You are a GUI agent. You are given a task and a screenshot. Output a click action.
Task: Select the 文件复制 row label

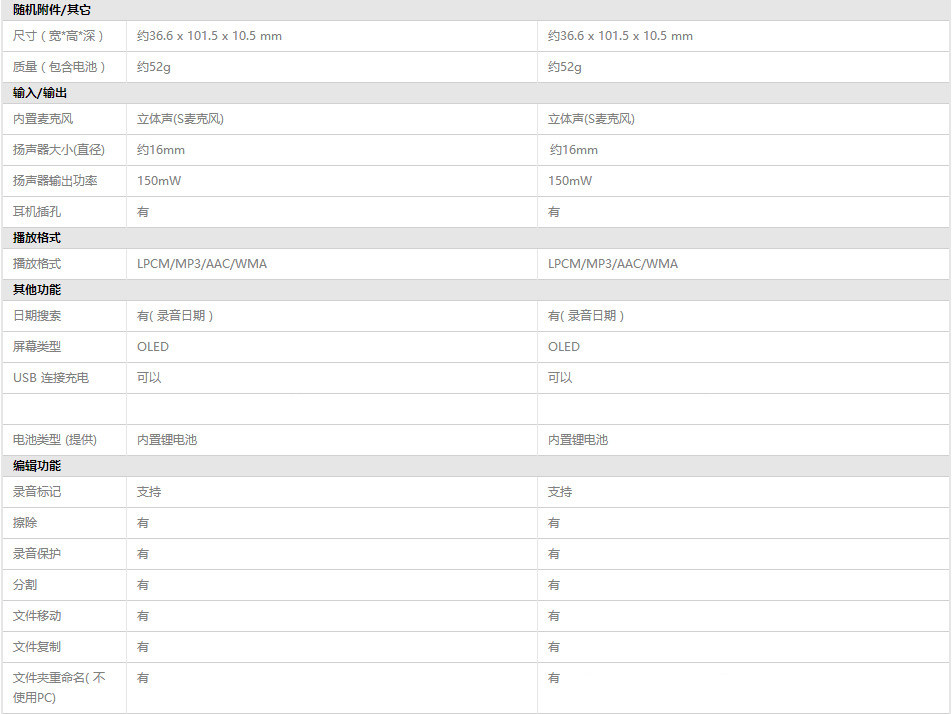pyautogui.click(x=37, y=647)
